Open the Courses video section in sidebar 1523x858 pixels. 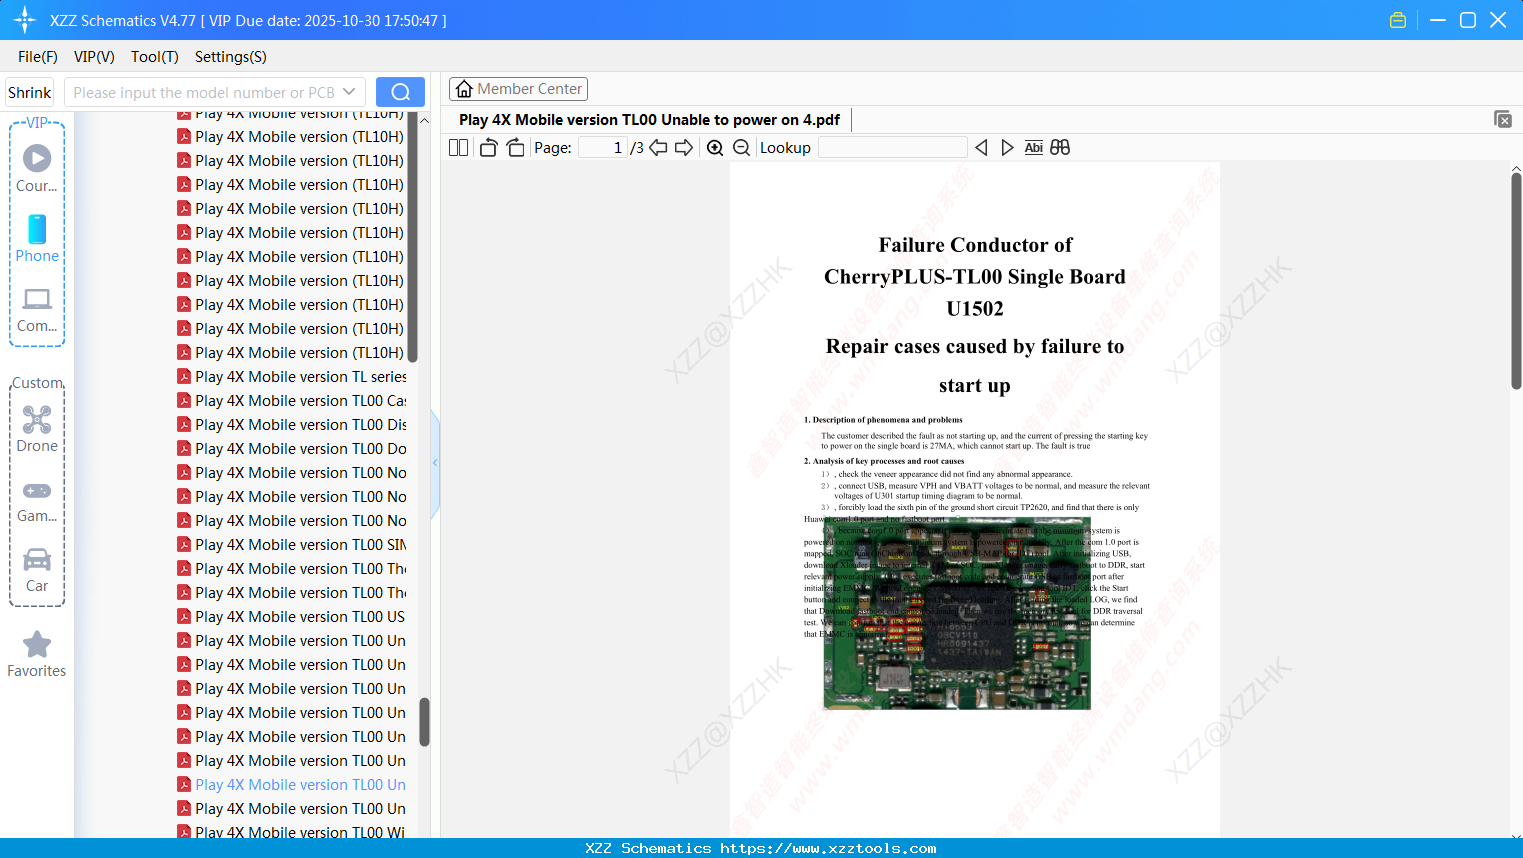coord(37,168)
